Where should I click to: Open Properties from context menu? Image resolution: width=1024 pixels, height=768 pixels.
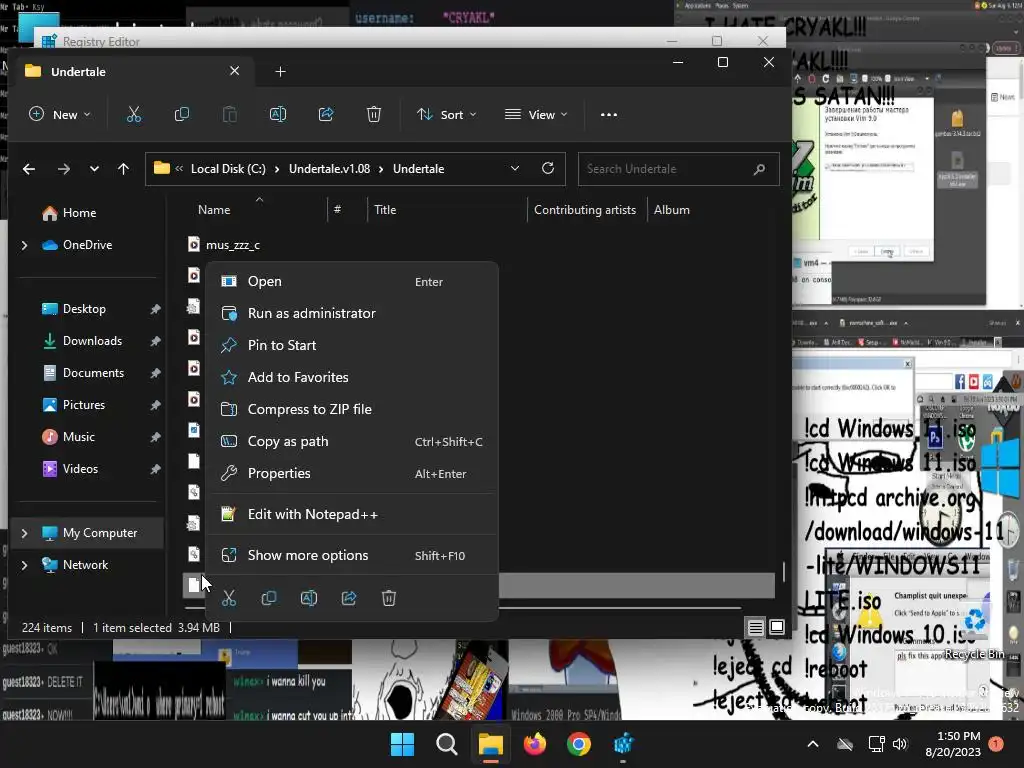click(352, 473)
